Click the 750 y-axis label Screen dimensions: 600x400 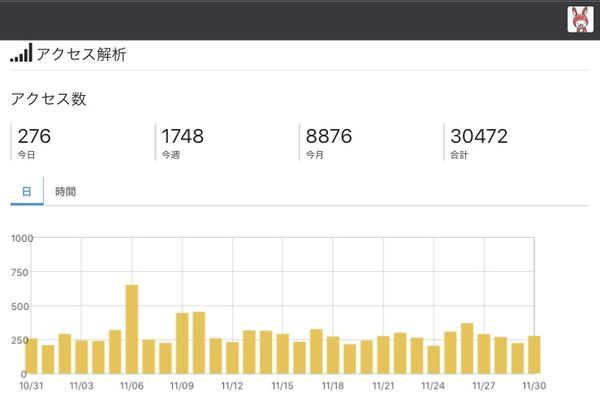[20, 273]
